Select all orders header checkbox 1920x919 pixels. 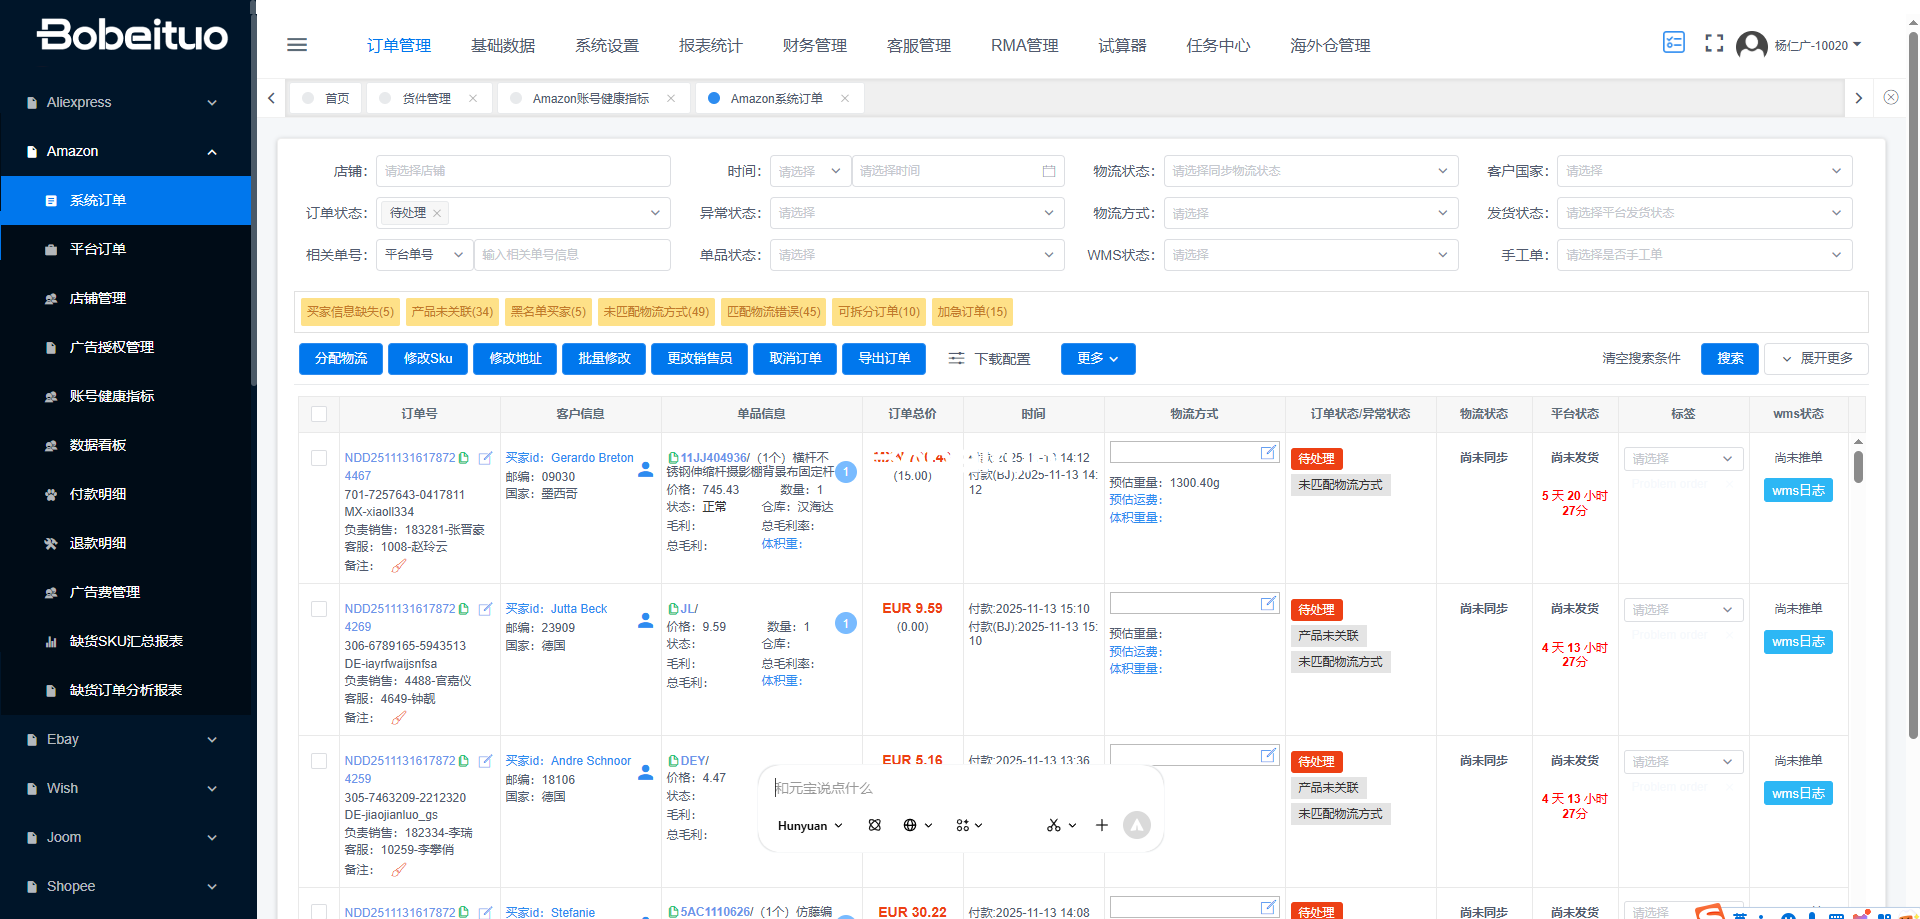319,414
